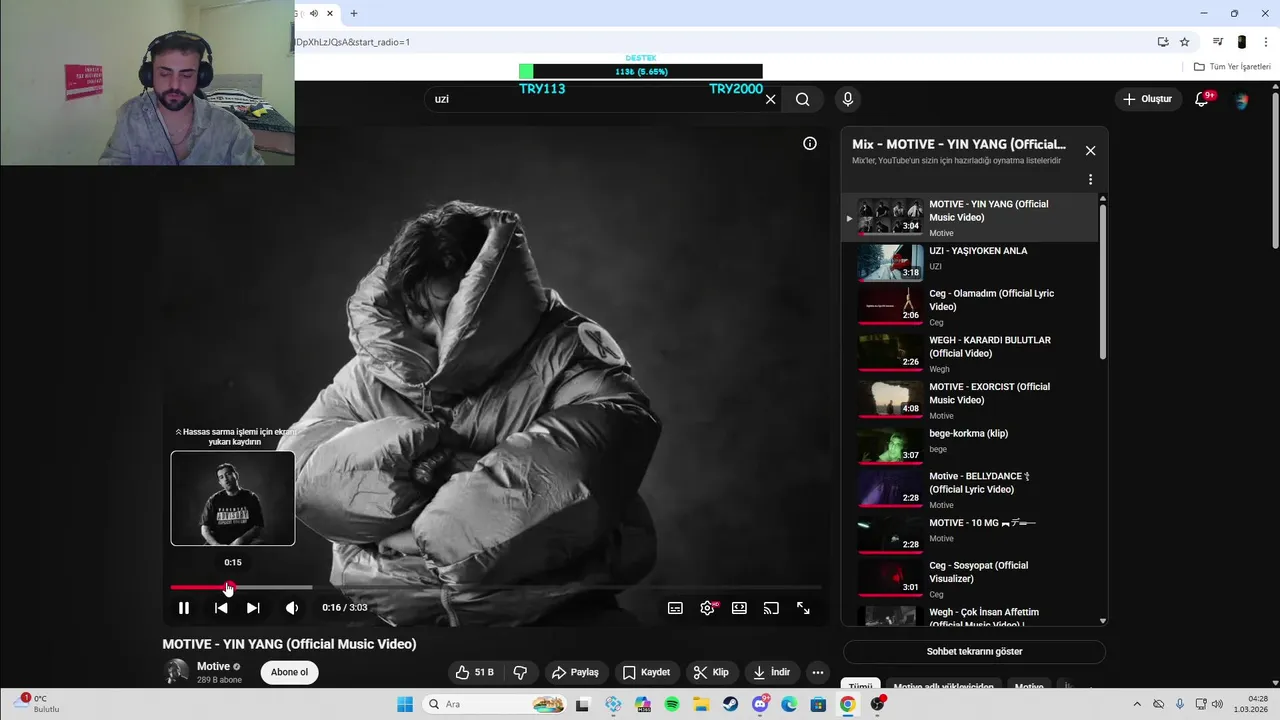Clear the search box text
This screenshot has height=720, width=1280.
[770, 99]
